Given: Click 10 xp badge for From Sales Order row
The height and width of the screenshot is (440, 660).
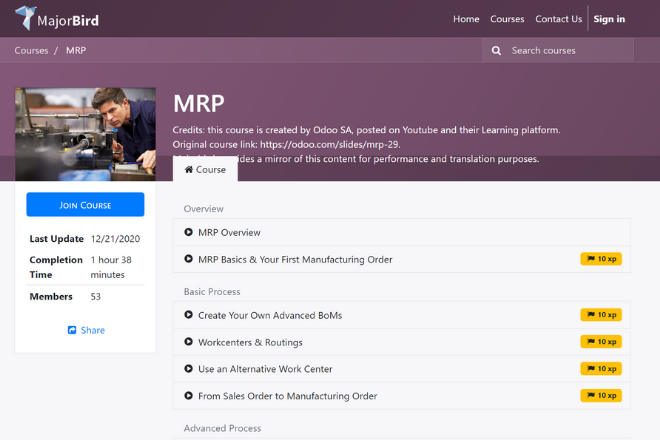Looking at the screenshot, I should [601, 396].
